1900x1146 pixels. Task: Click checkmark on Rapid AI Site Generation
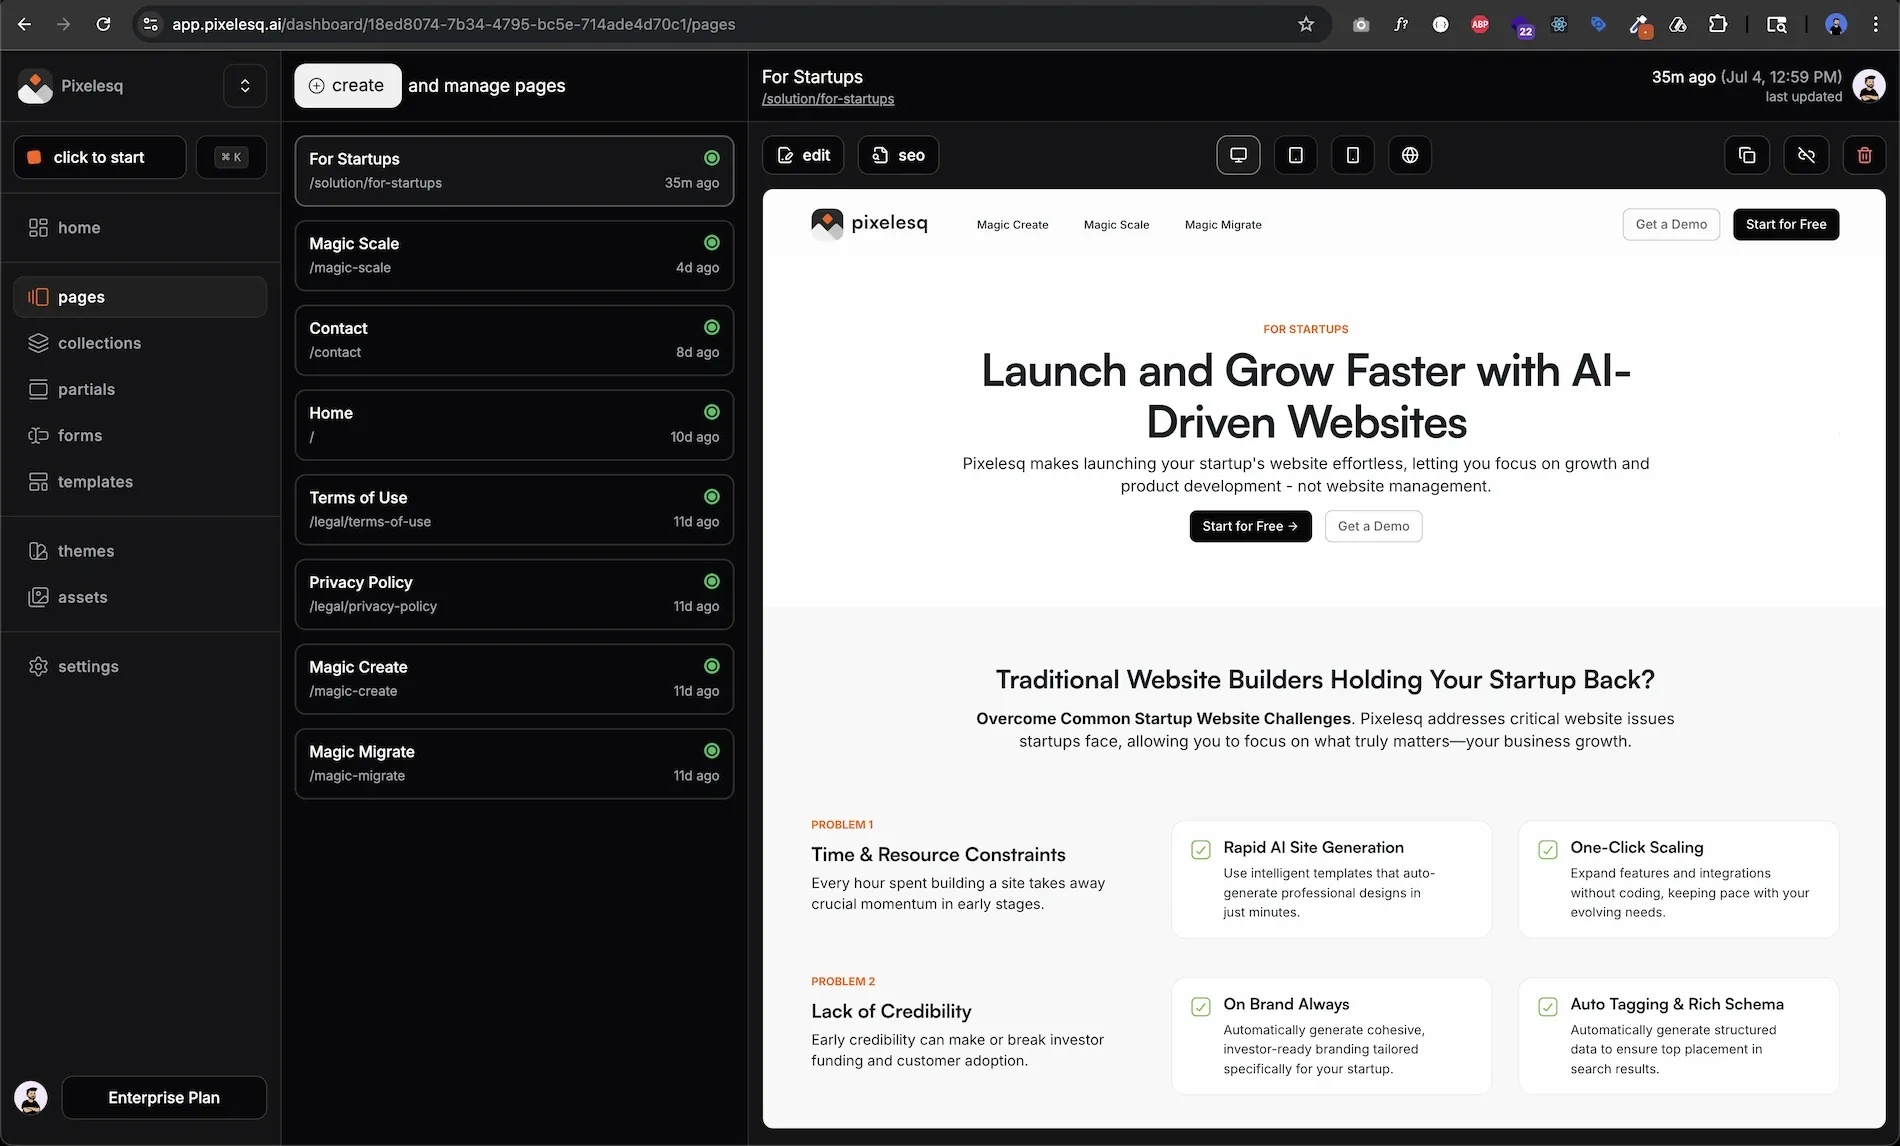1201,850
